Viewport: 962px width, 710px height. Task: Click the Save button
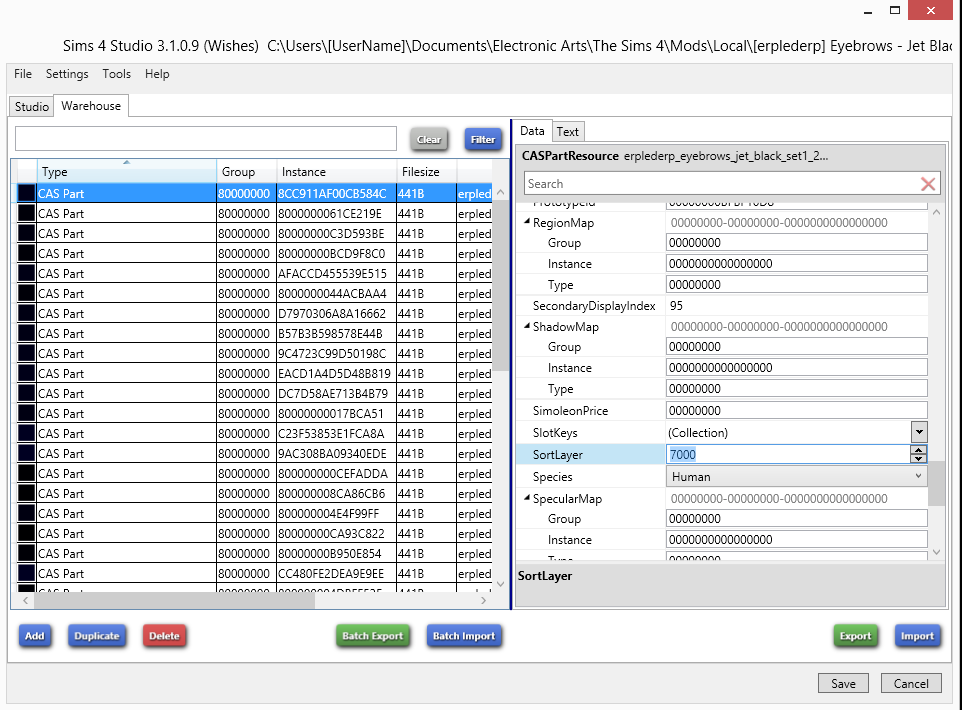click(x=843, y=683)
